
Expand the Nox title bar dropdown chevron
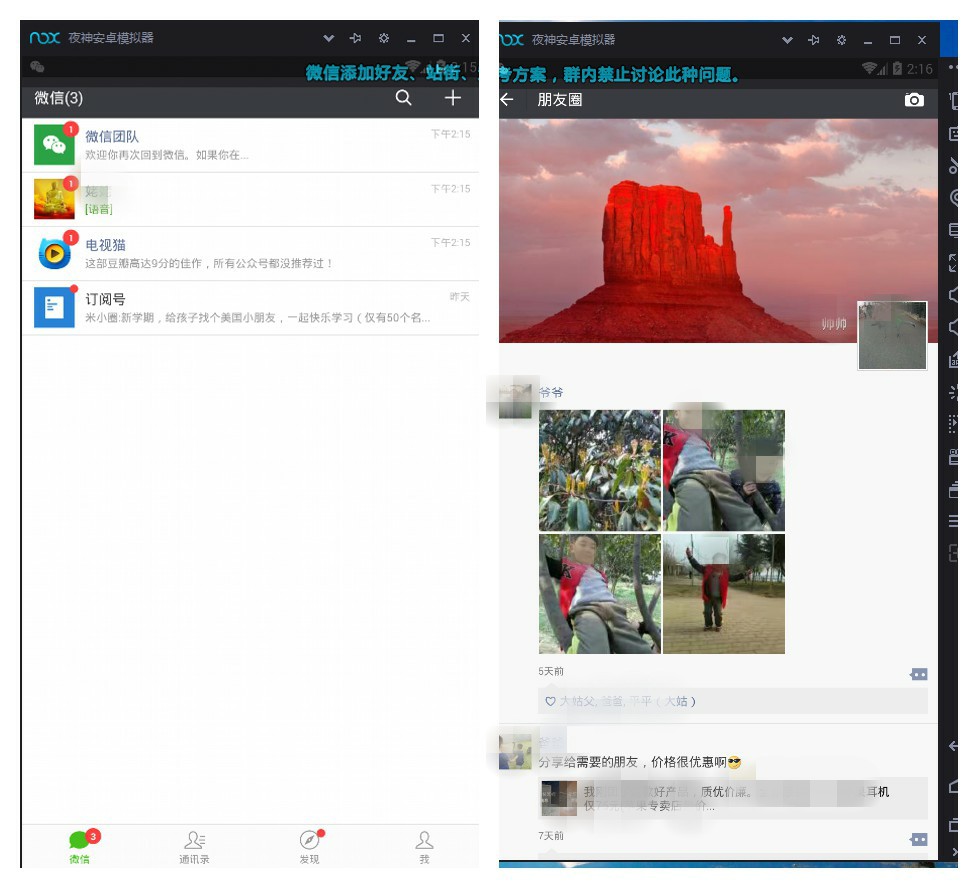(x=328, y=38)
